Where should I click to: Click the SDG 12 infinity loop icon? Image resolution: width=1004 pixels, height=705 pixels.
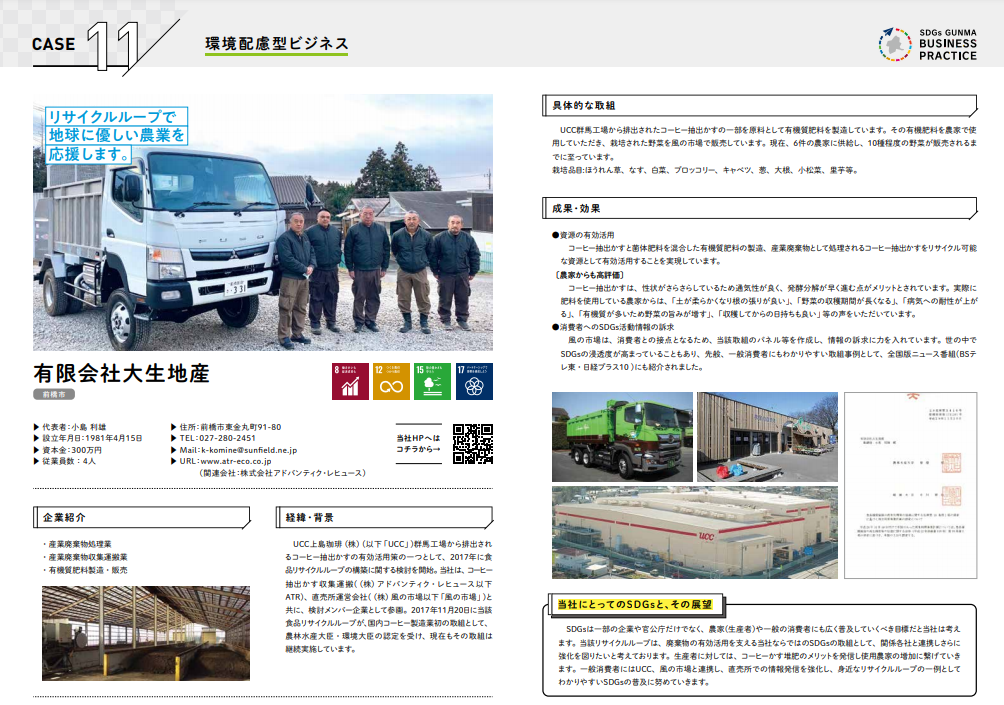390,381
